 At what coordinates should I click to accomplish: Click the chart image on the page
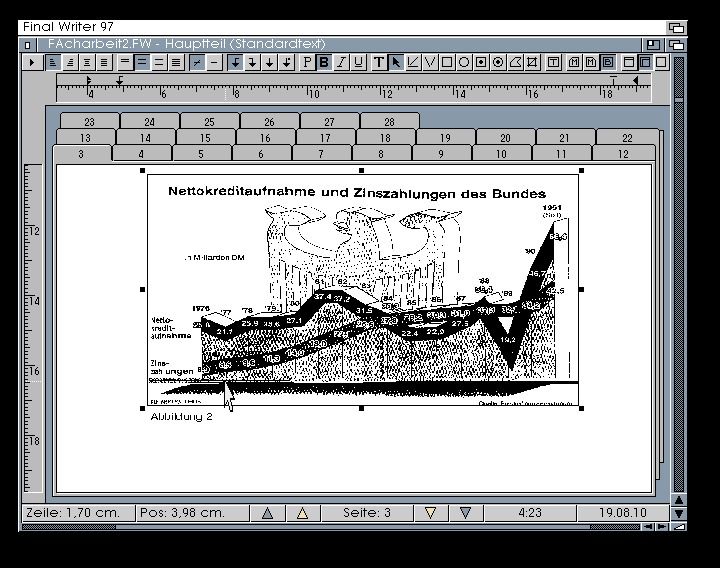[364, 290]
